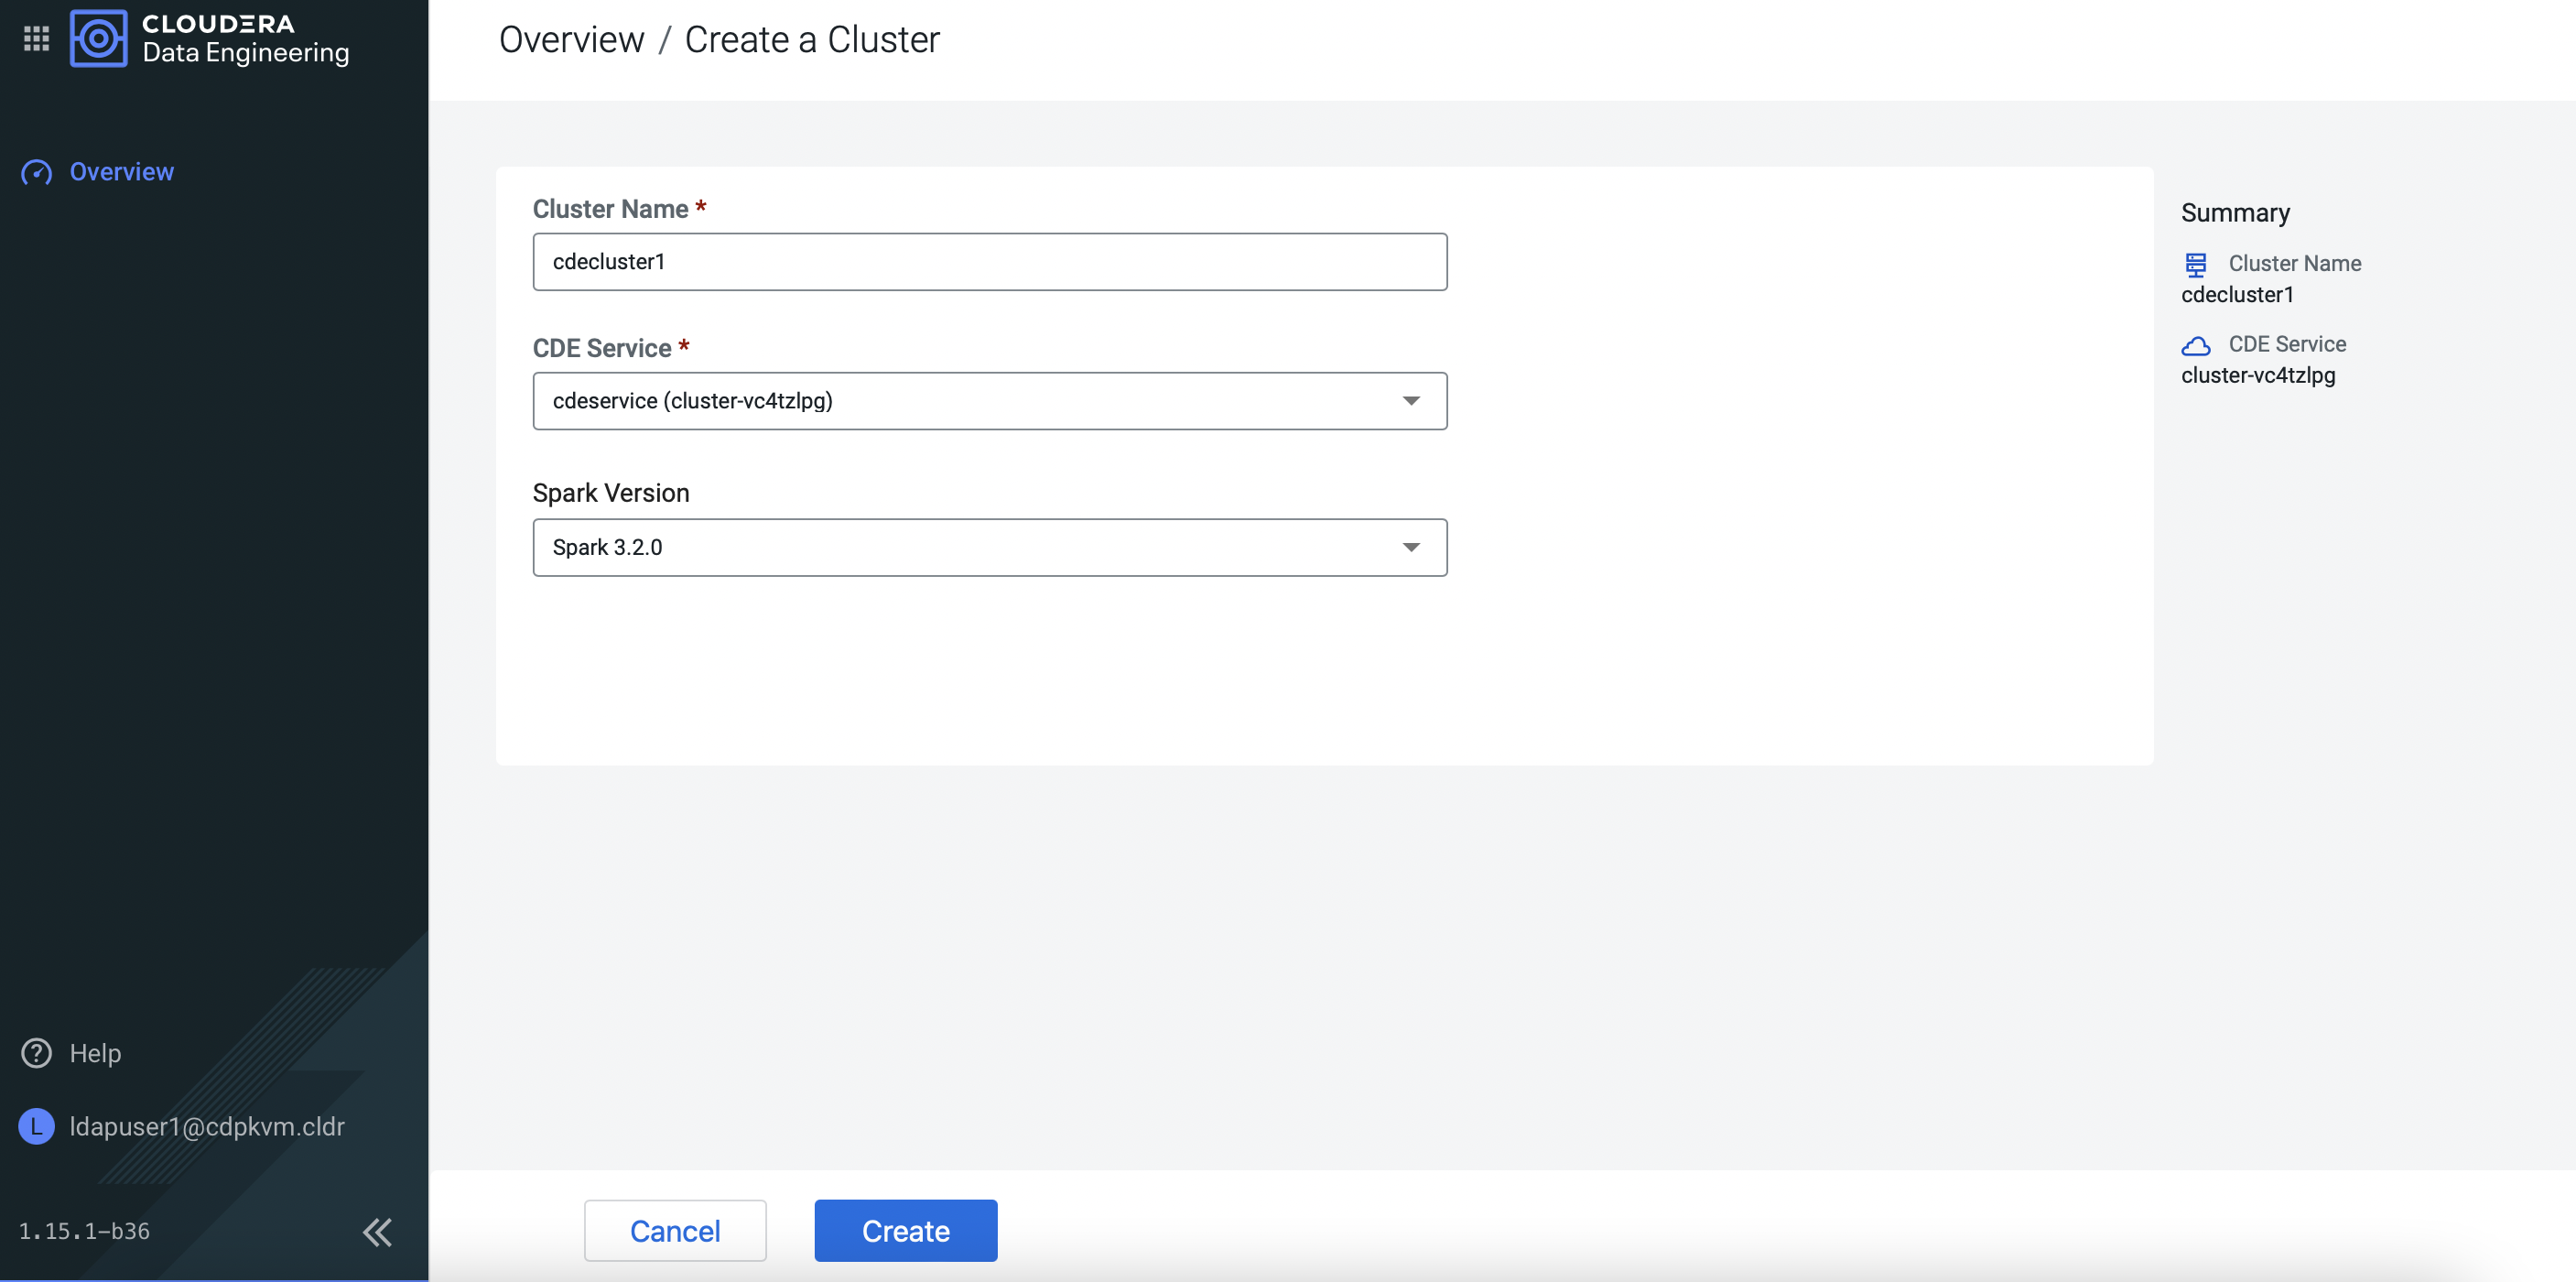The height and width of the screenshot is (1282, 2576).
Task: Expand the CDE Service dropdown arrow
Action: pyautogui.click(x=1410, y=401)
